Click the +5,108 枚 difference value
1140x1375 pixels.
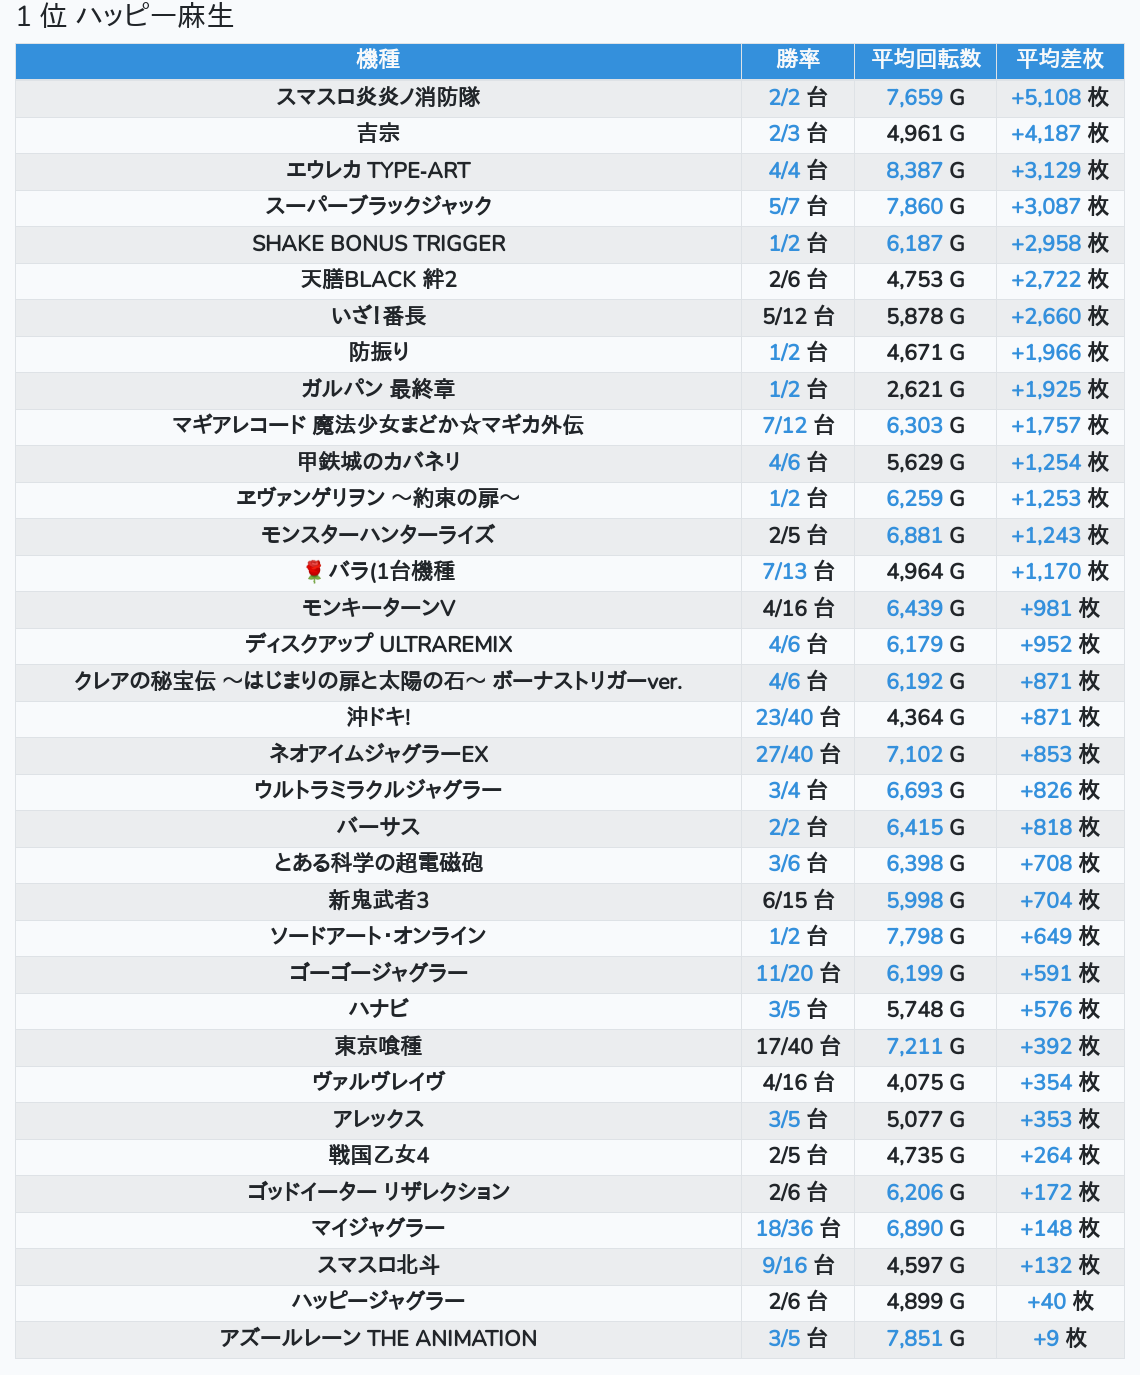pyautogui.click(x=1059, y=97)
